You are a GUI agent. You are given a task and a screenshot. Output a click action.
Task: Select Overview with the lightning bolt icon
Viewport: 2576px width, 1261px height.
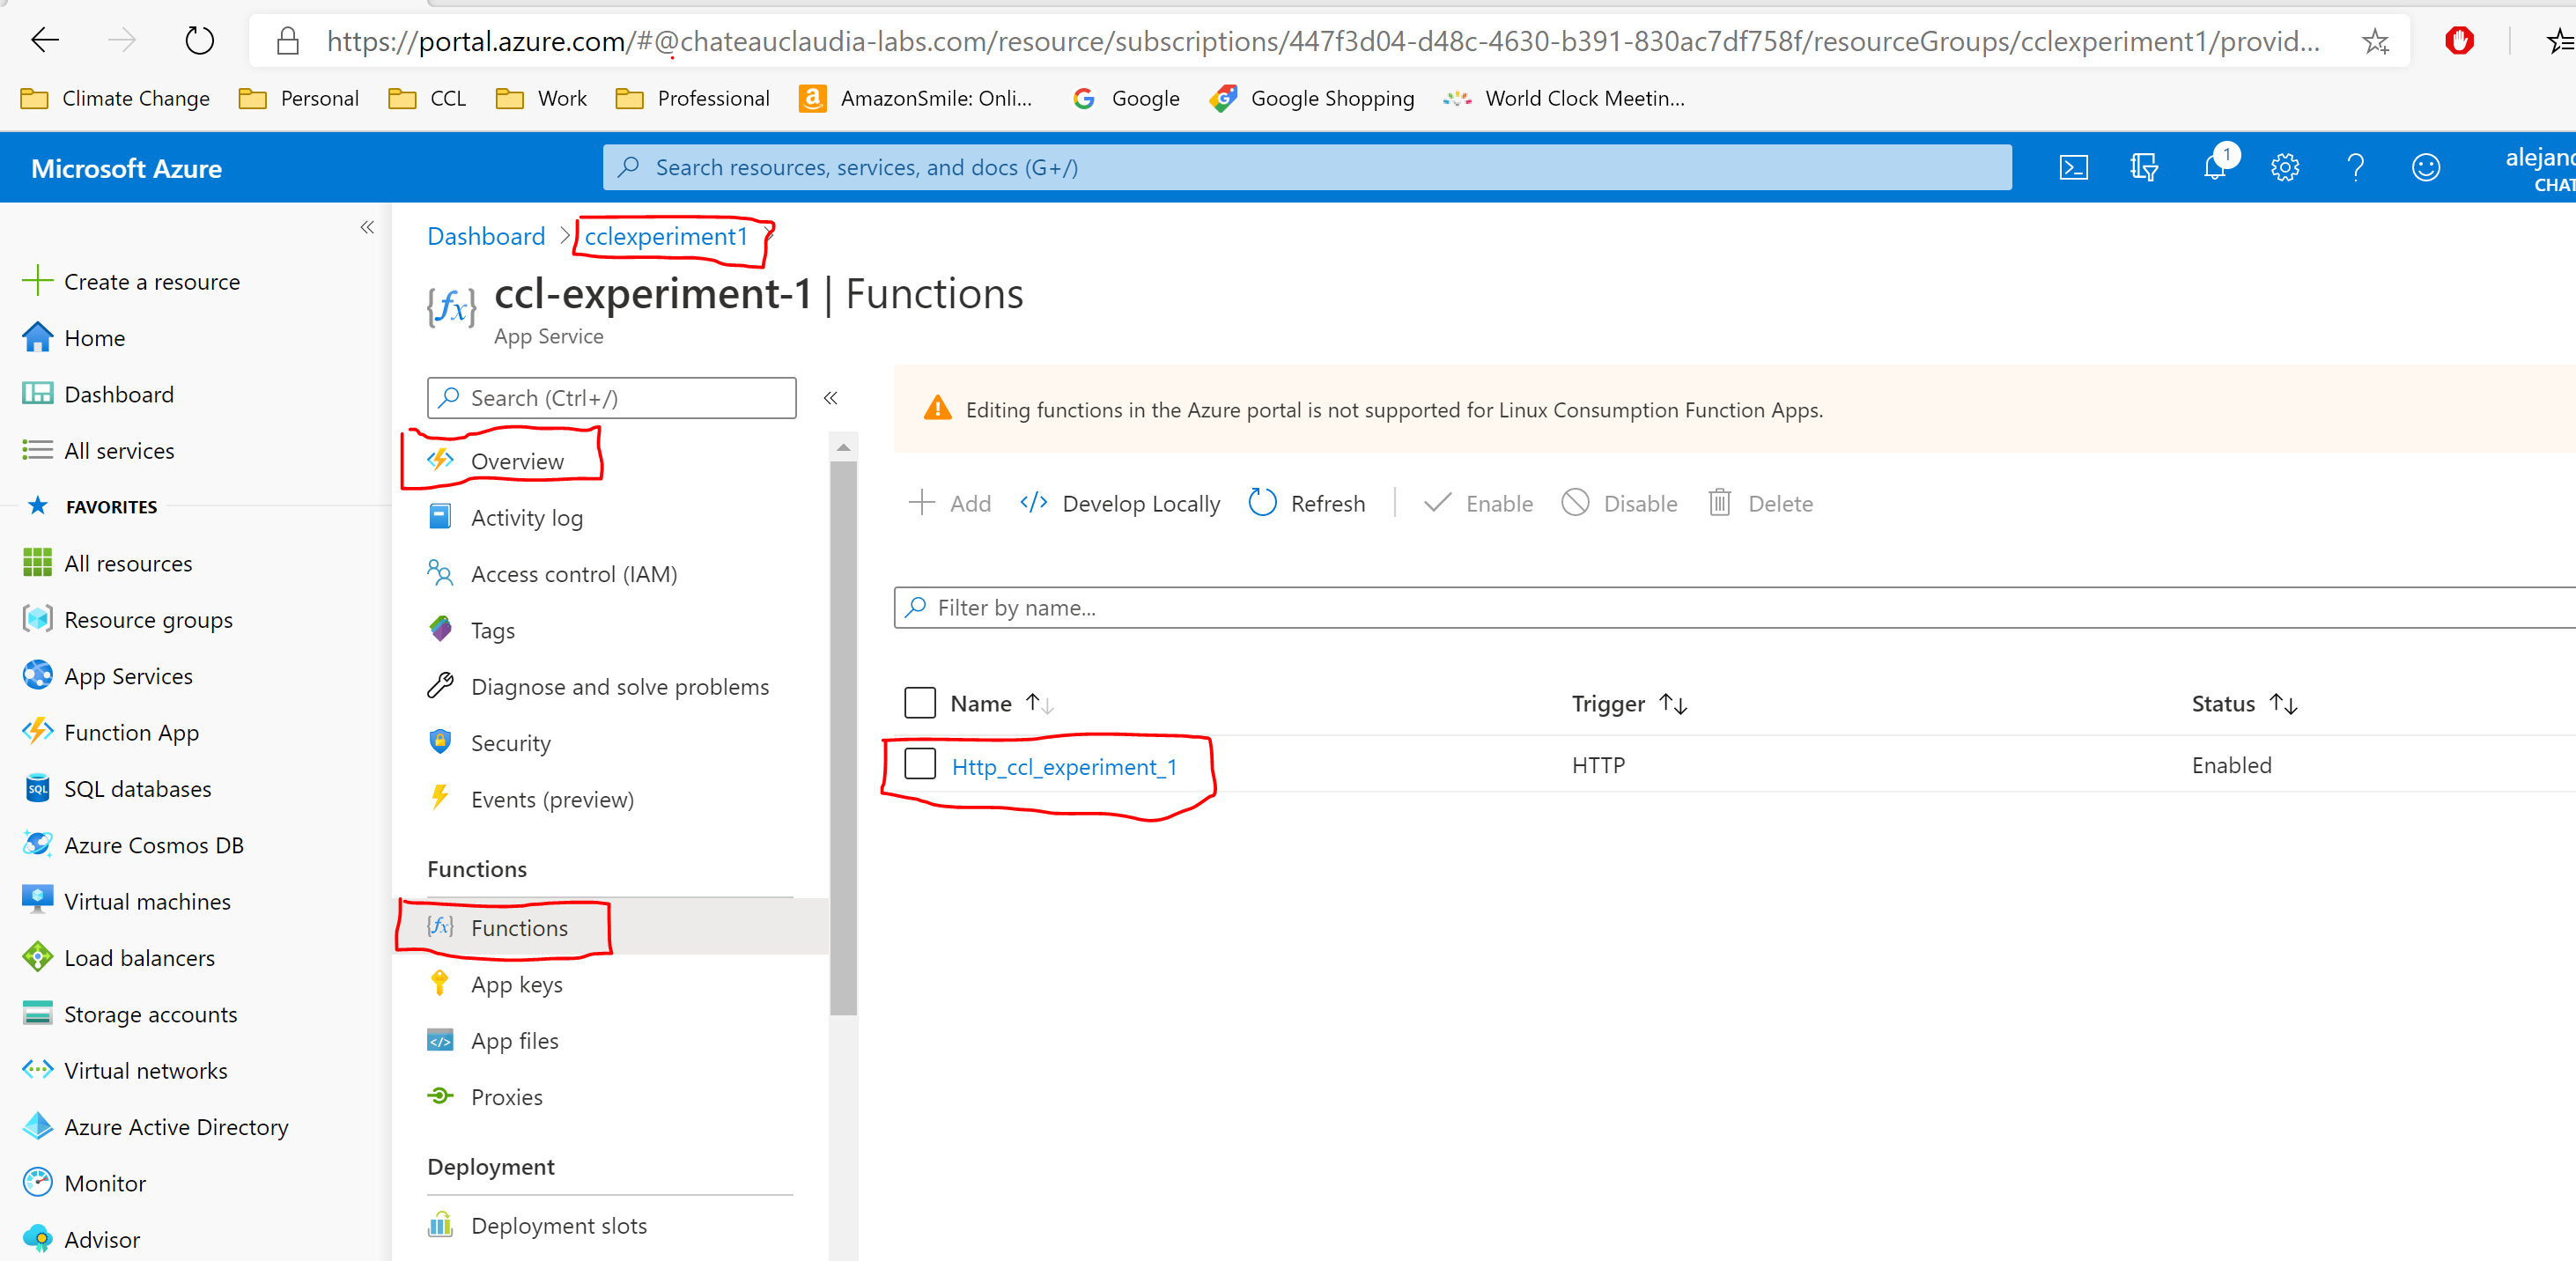click(518, 460)
